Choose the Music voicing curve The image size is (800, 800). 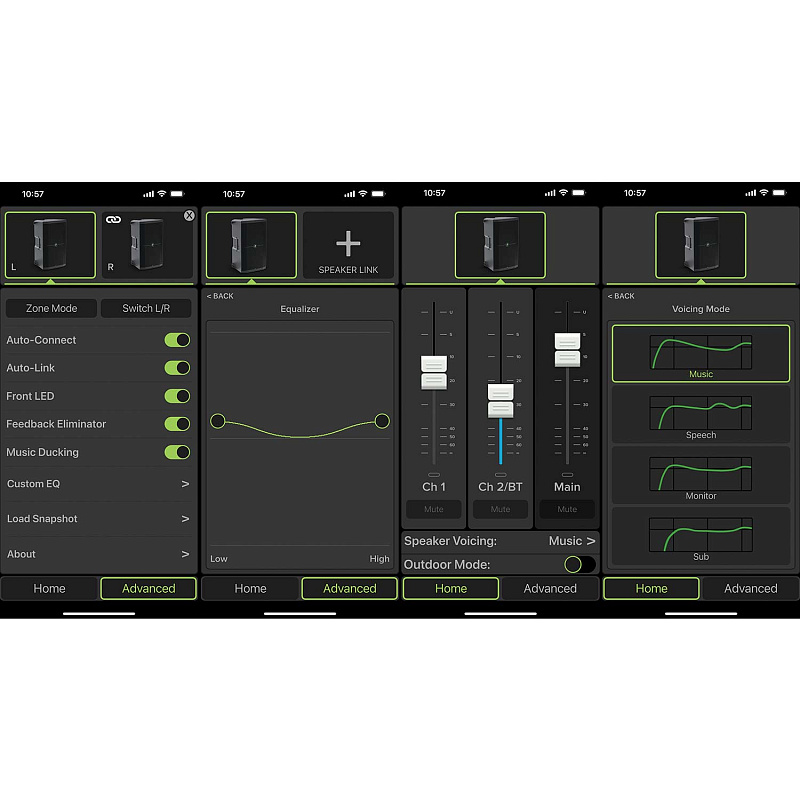[x=700, y=353]
